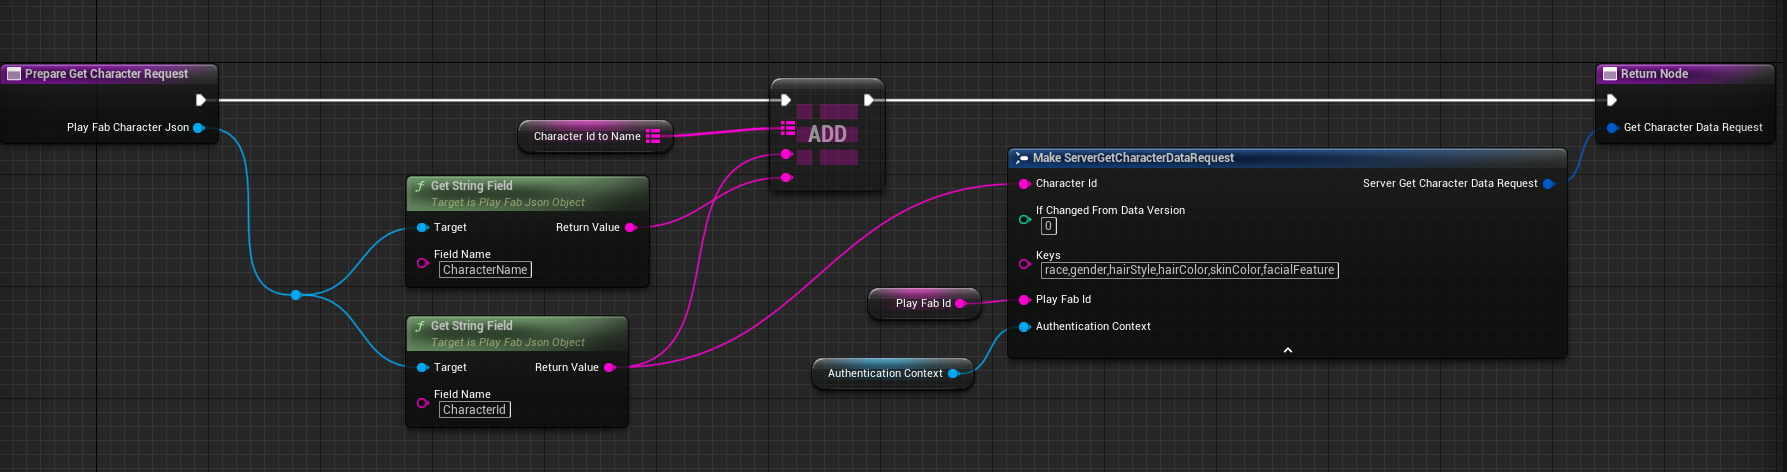Click the Play Fab Id input pin on Make node
The image size is (1787, 472).
tap(1024, 300)
